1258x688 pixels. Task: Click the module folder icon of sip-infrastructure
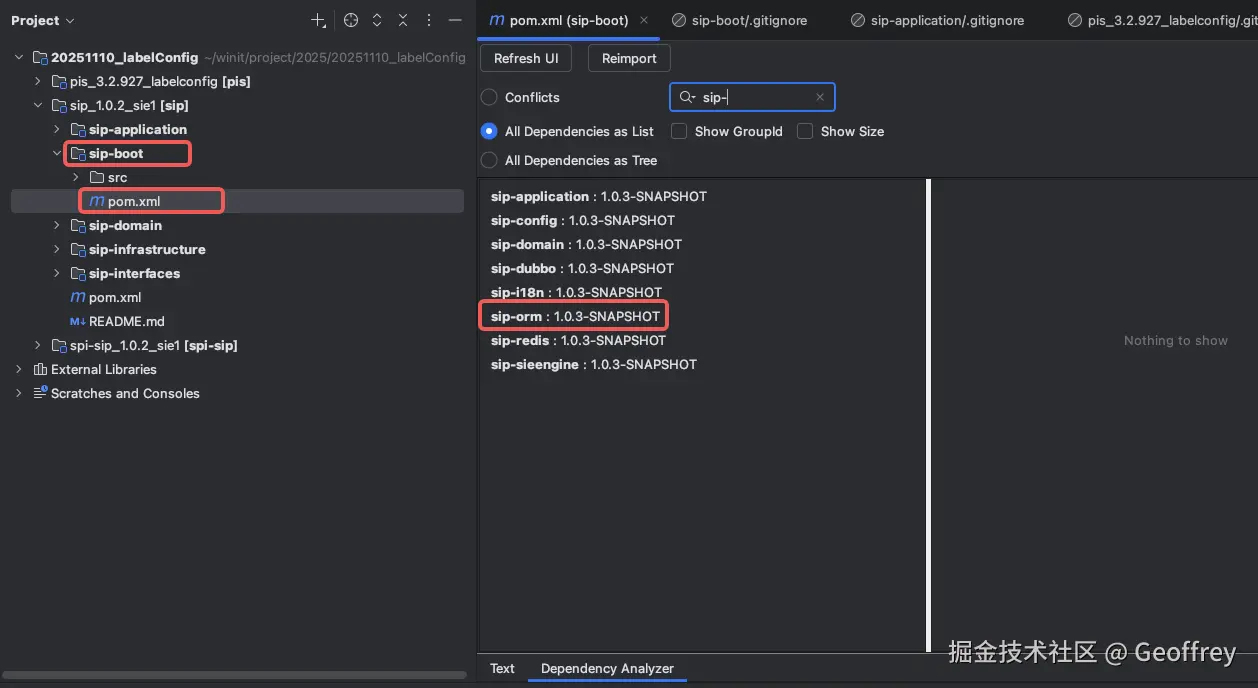78,249
